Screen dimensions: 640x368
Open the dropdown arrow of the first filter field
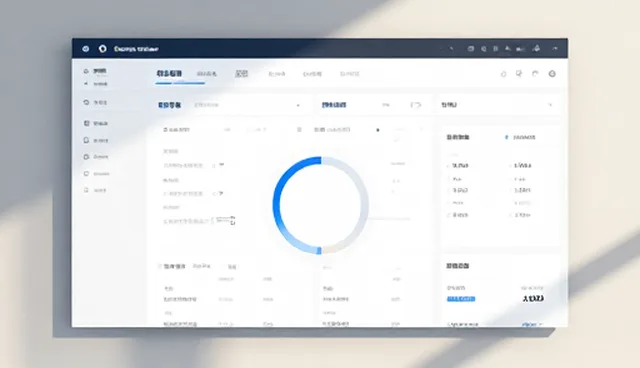coord(298,105)
